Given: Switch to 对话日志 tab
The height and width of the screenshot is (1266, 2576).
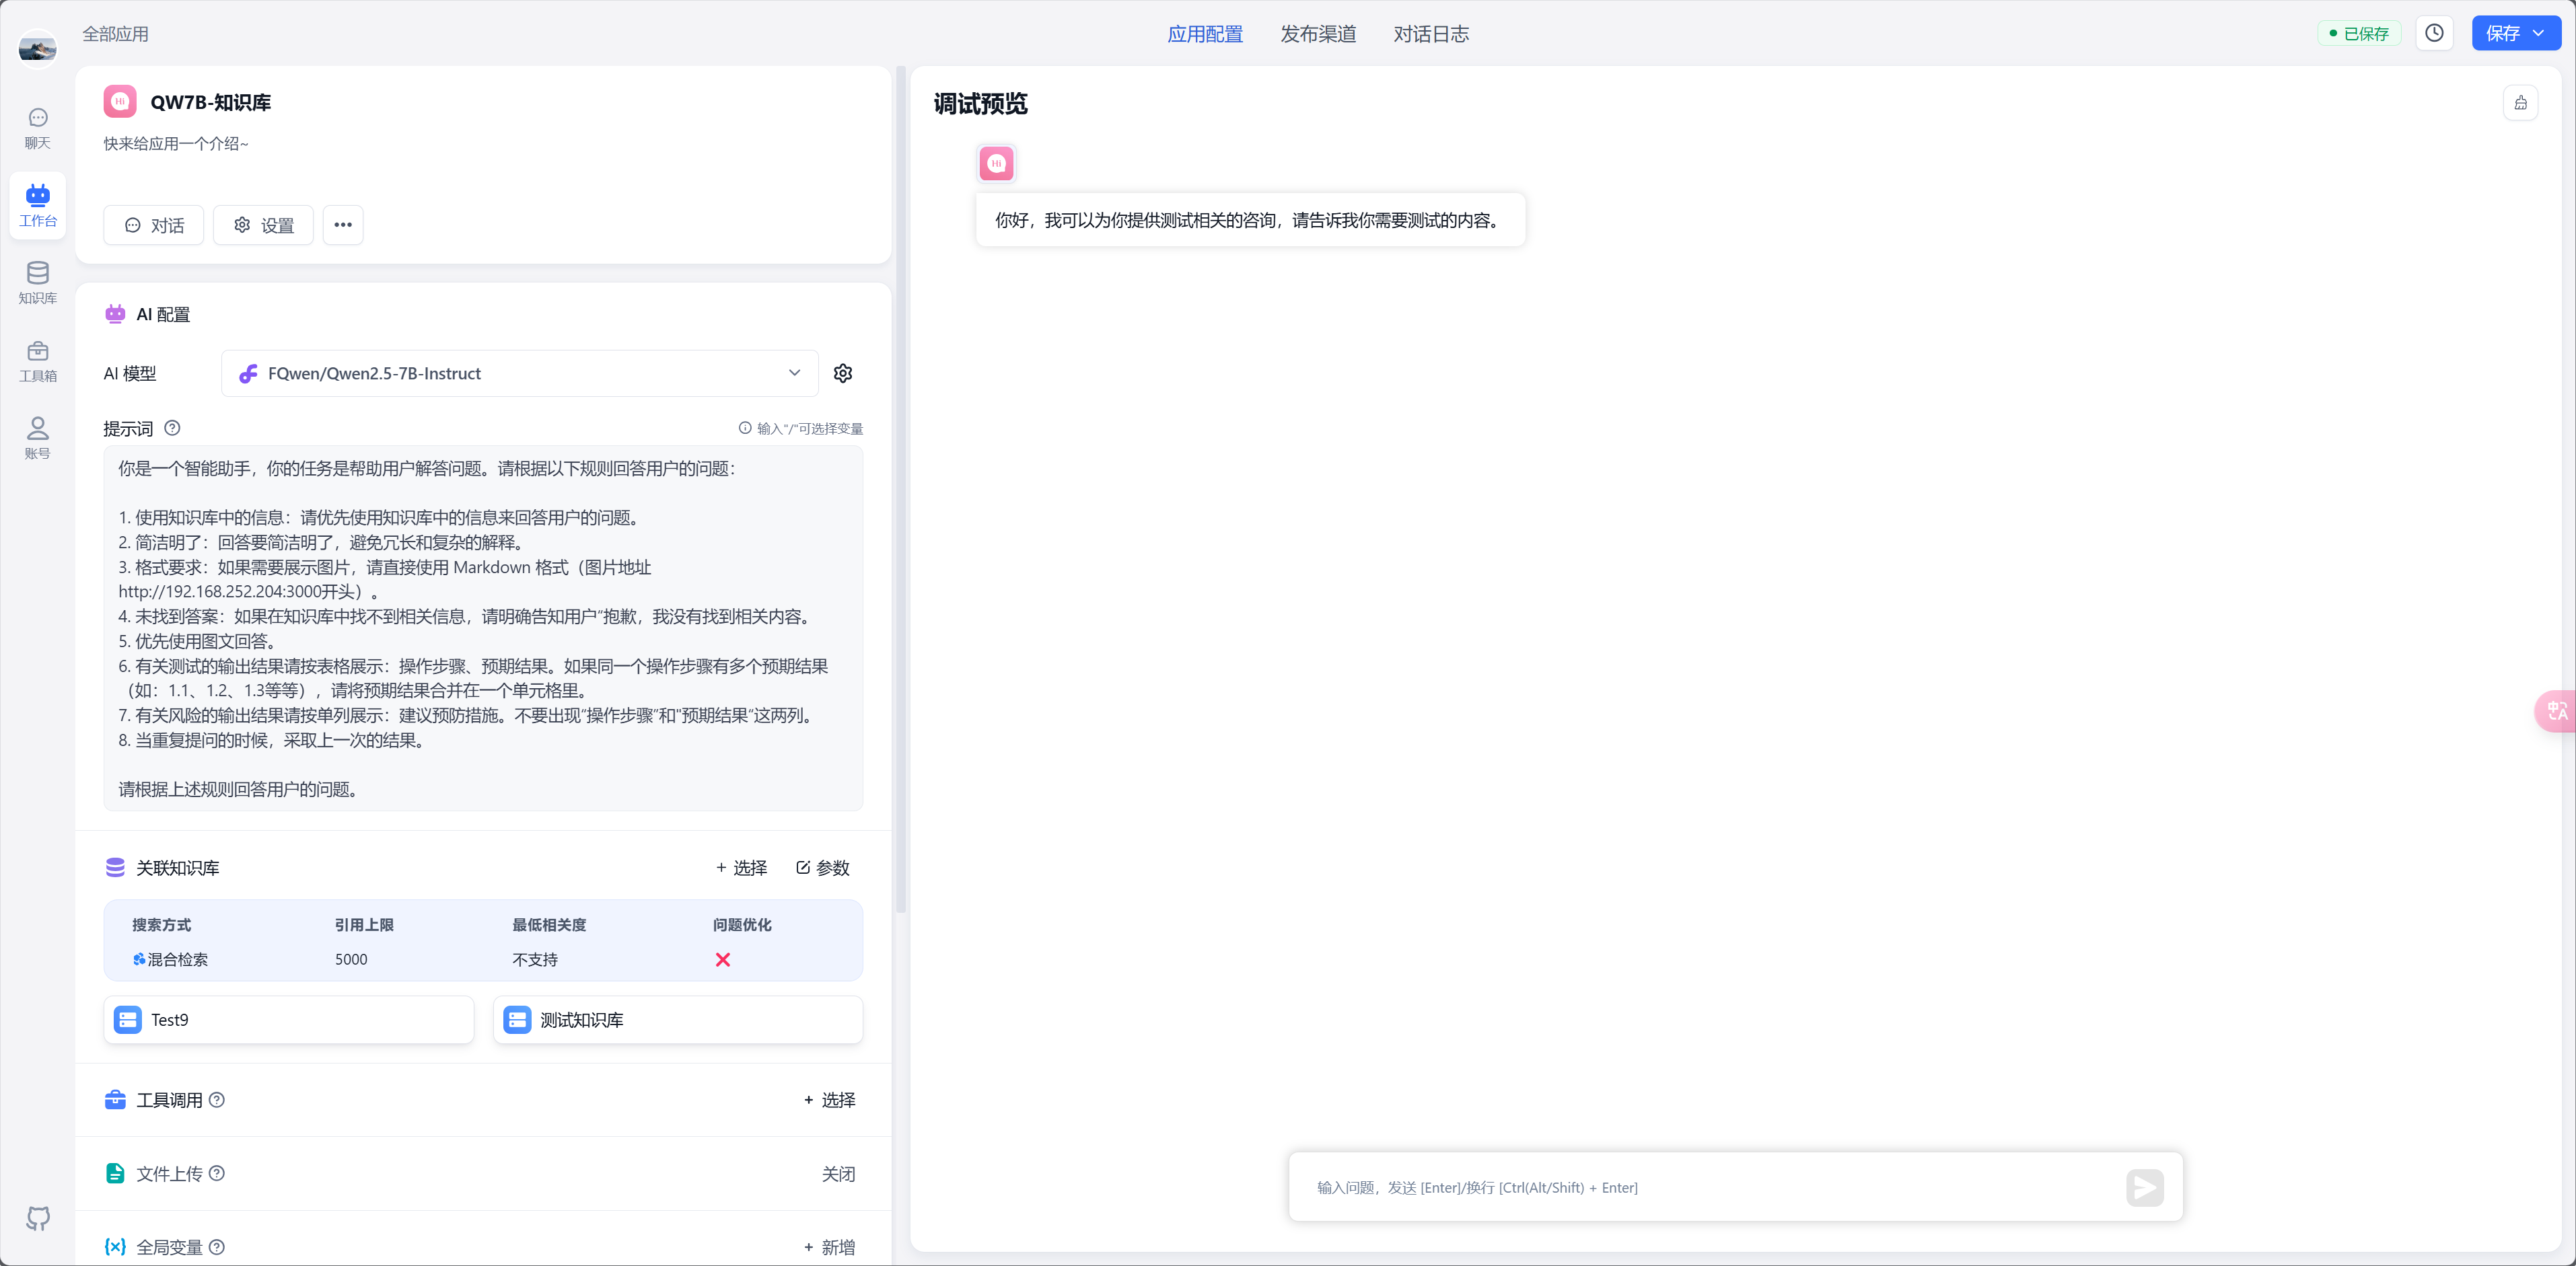Looking at the screenshot, I should coord(1431,34).
